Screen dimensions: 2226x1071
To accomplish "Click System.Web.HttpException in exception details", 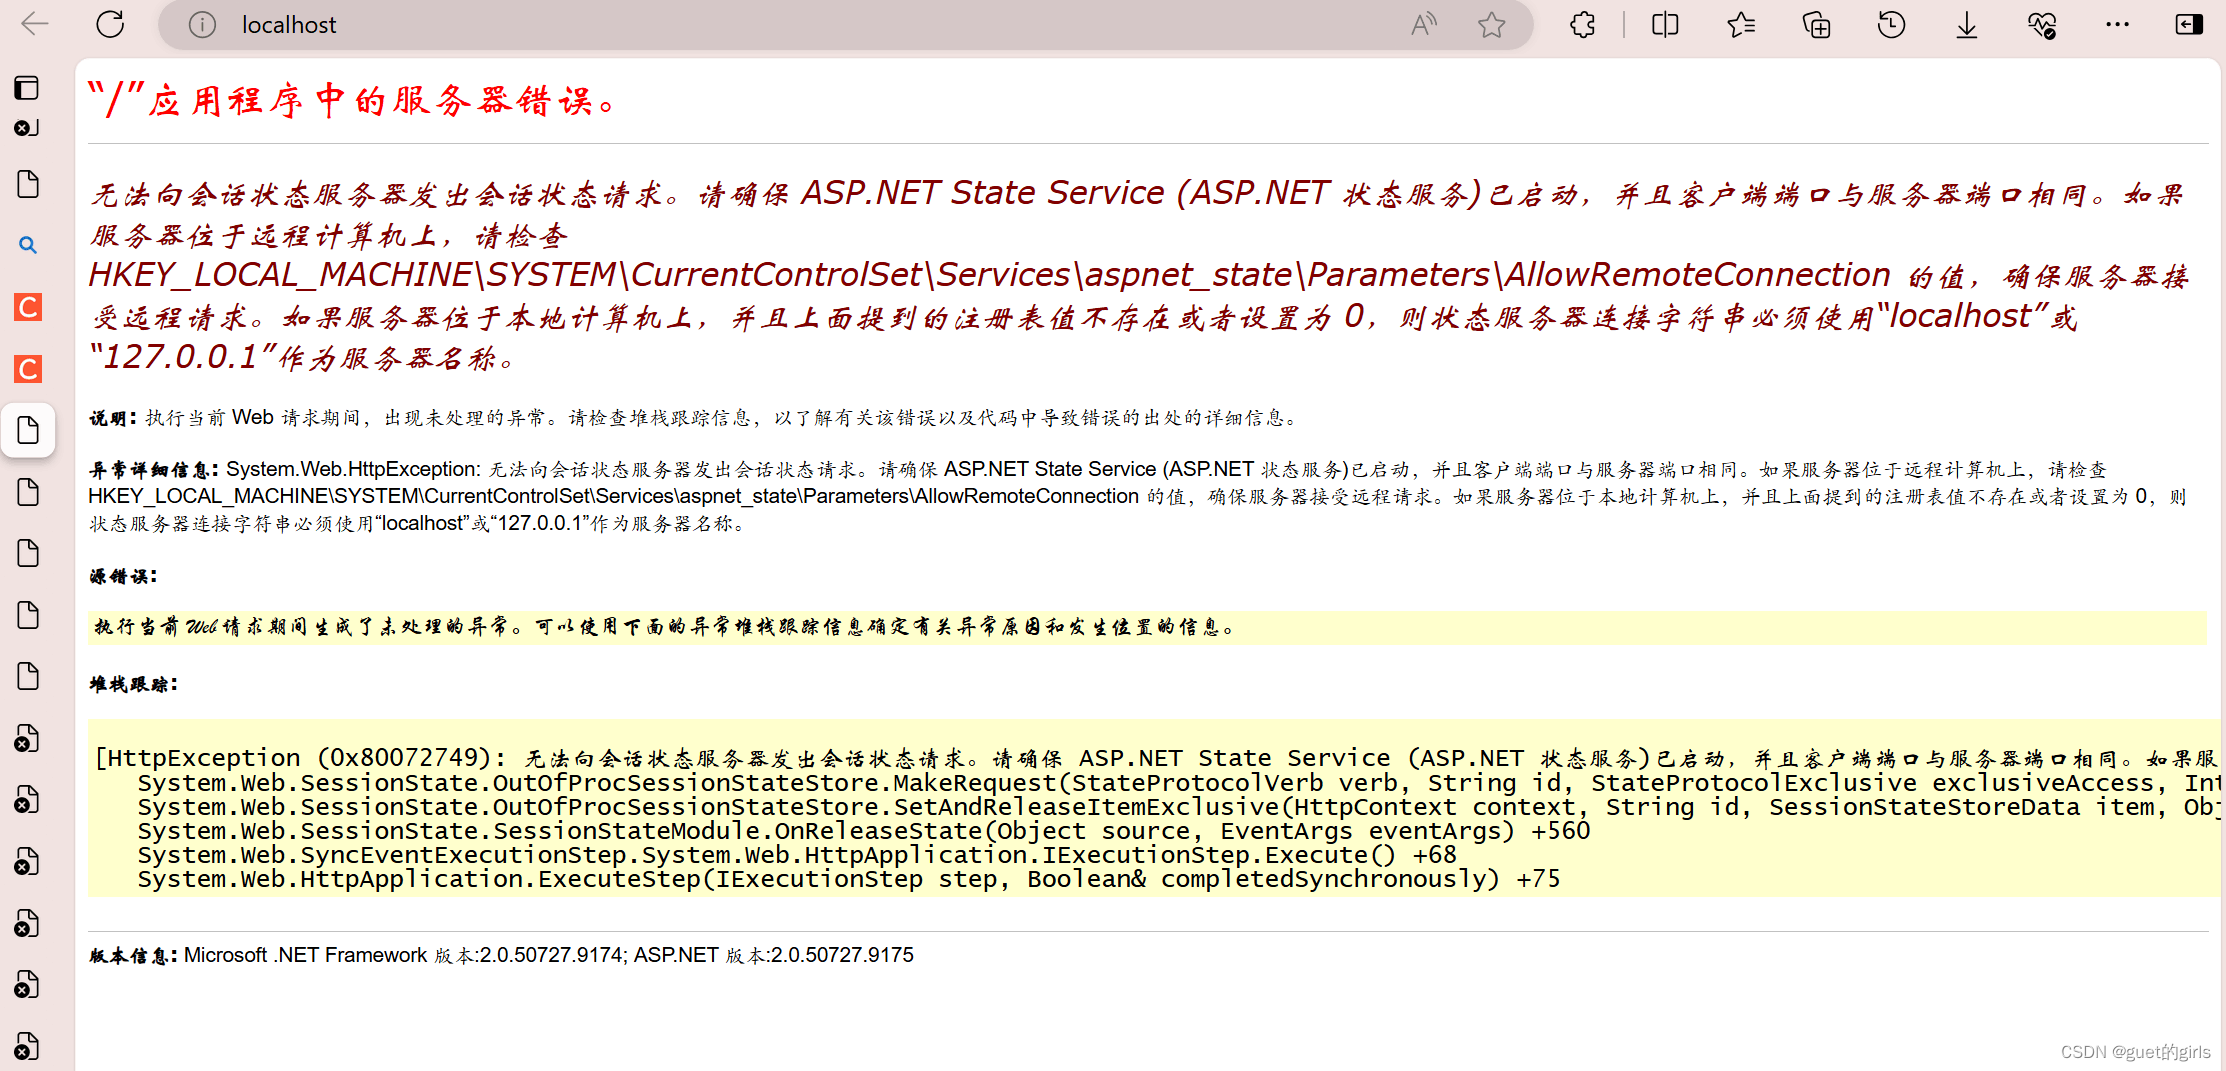I will 353,470.
